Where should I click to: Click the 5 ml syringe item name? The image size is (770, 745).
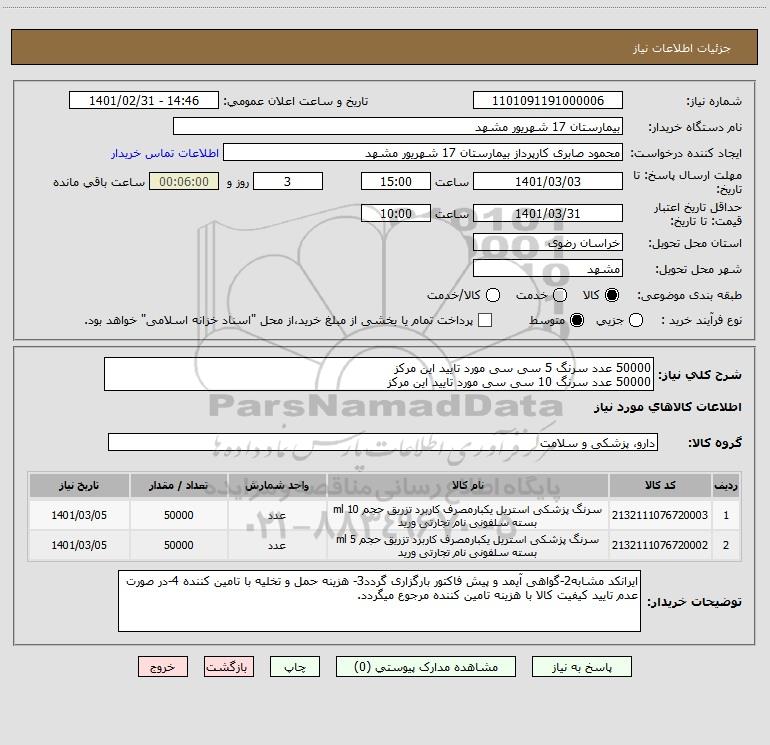pyautogui.click(x=468, y=546)
